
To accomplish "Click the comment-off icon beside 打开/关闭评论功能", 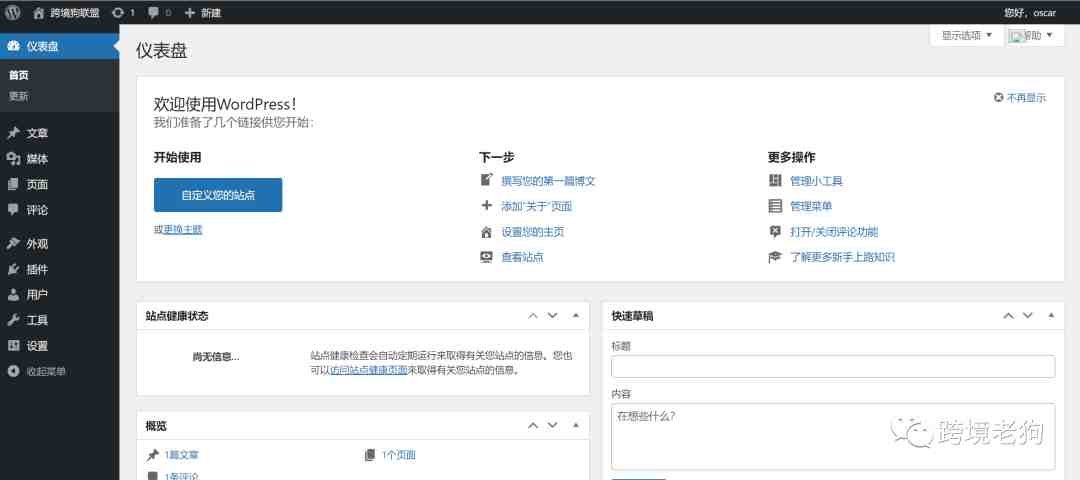I will pyautogui.click(x=775, y=231).
